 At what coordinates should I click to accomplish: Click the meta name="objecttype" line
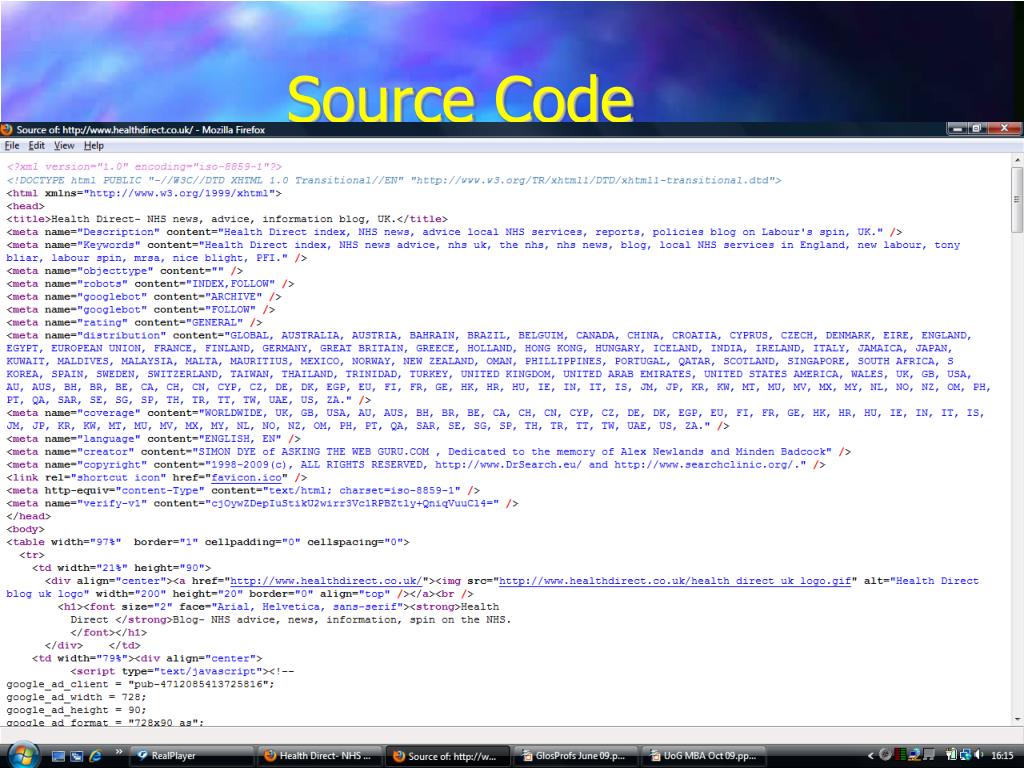pos(125,270)
